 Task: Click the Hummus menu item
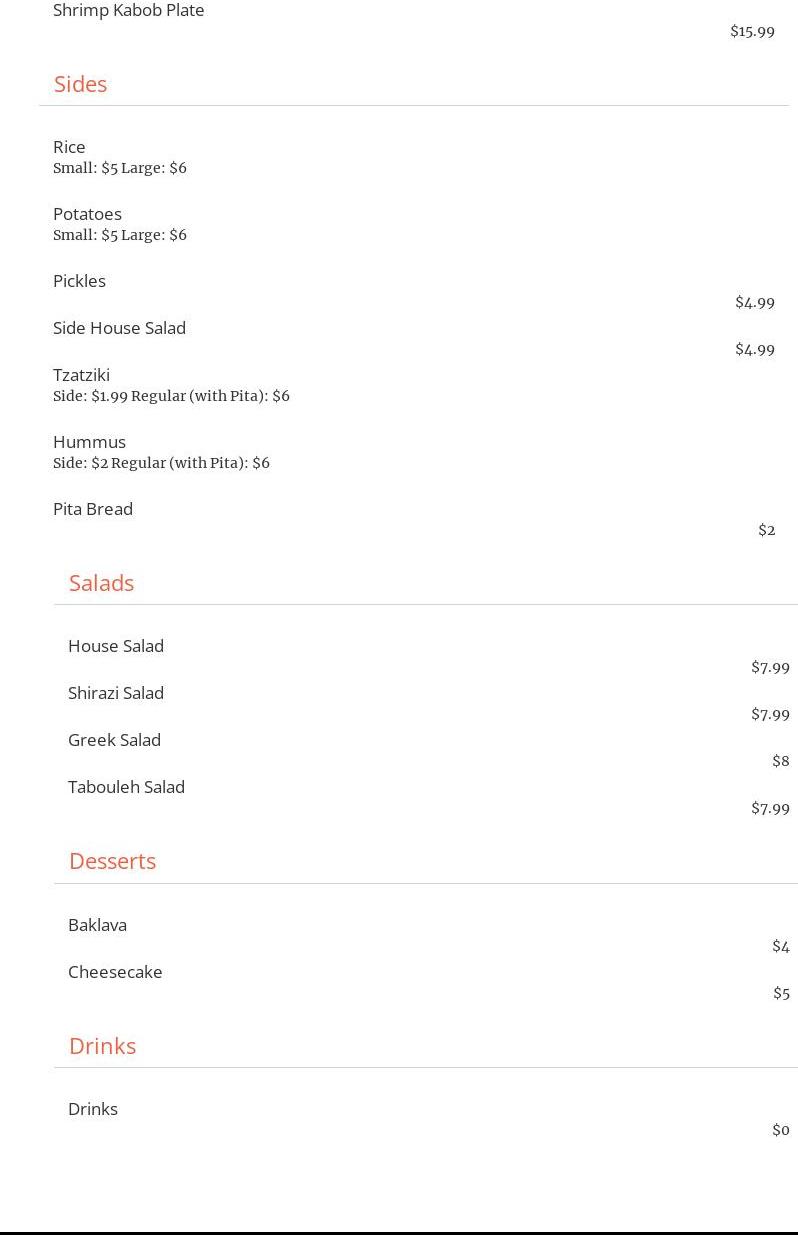(x=89, y=442)
